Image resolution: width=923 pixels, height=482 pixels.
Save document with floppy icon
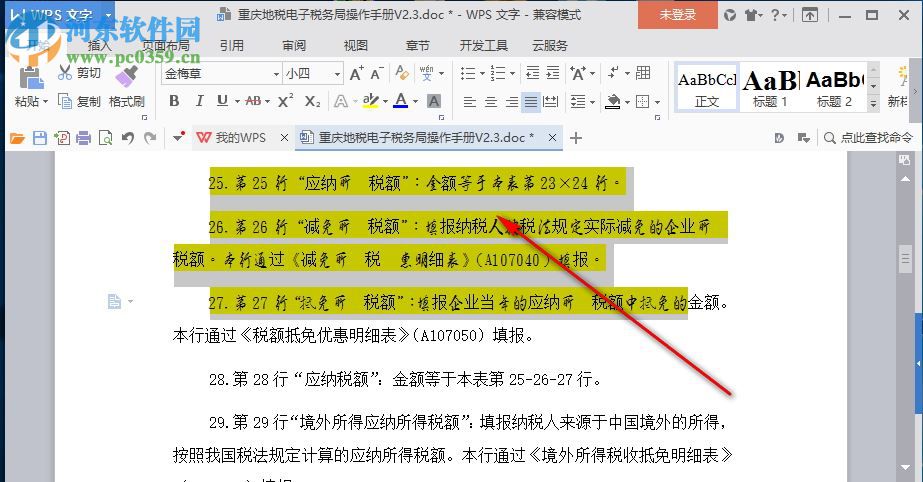click(x=39, y=138)
